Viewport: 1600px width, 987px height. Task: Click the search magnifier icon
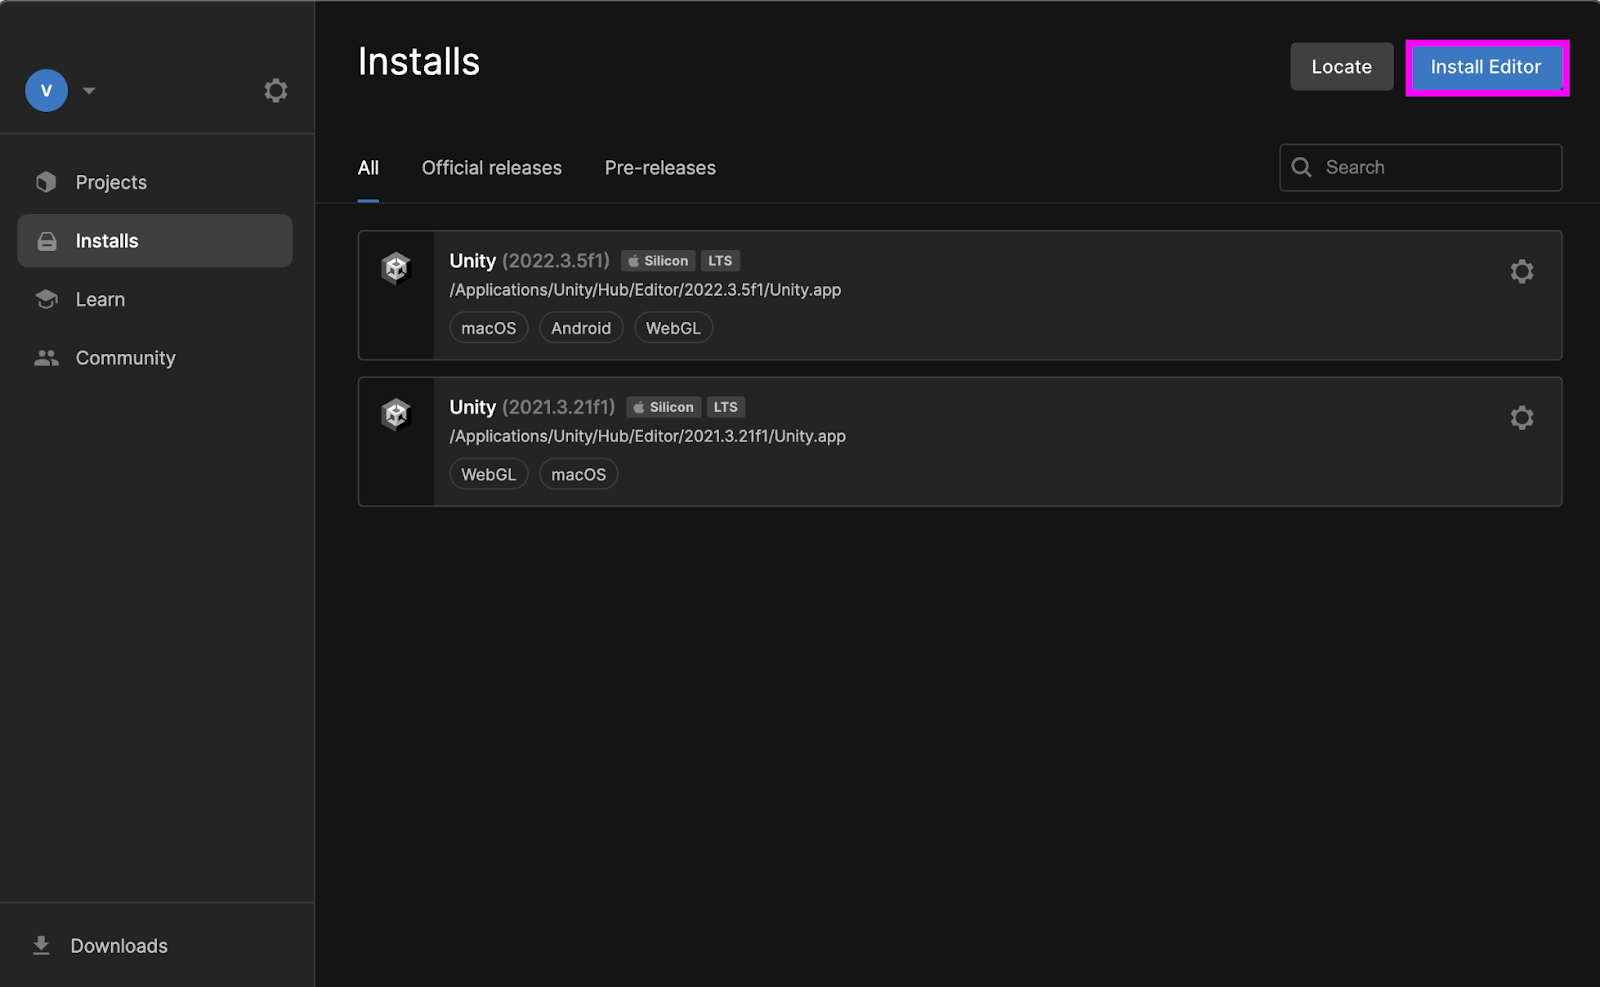pos(1301,168)
